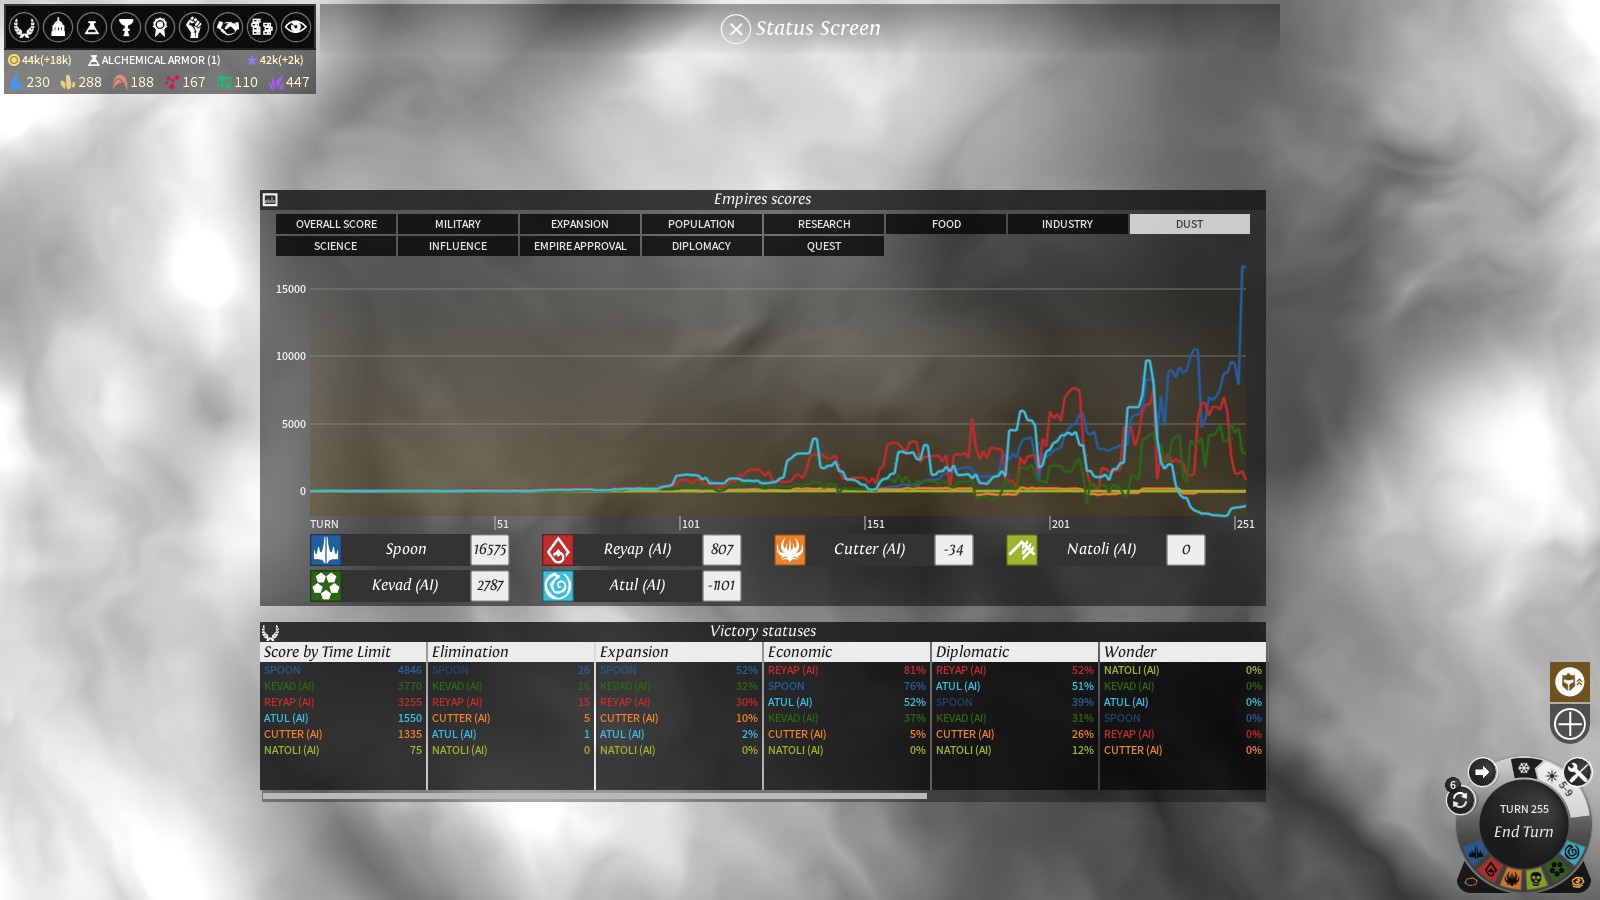Click the 230 blue resource count
The height and width of the screenshot is (900, 1600).
38,82
